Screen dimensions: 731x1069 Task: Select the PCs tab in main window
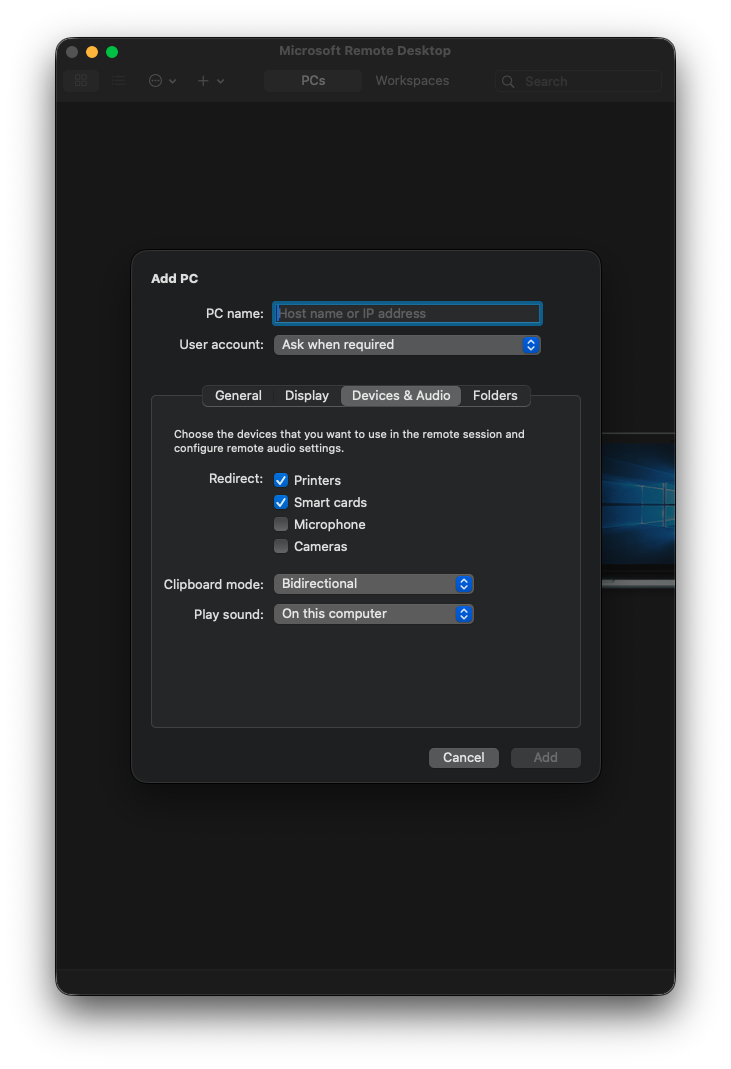(x=313, y=80)
